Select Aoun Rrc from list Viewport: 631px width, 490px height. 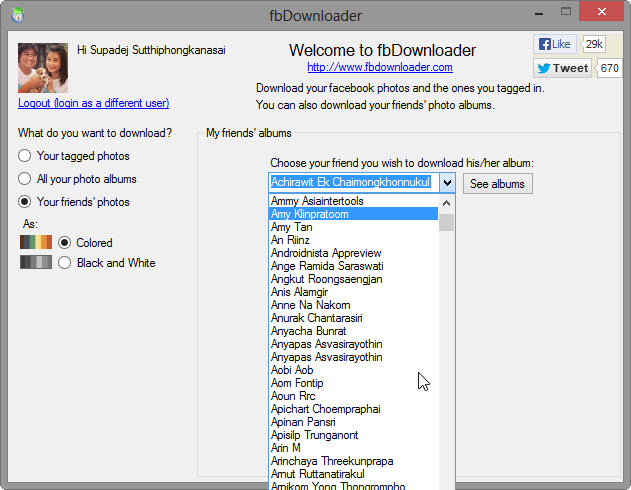353,396
